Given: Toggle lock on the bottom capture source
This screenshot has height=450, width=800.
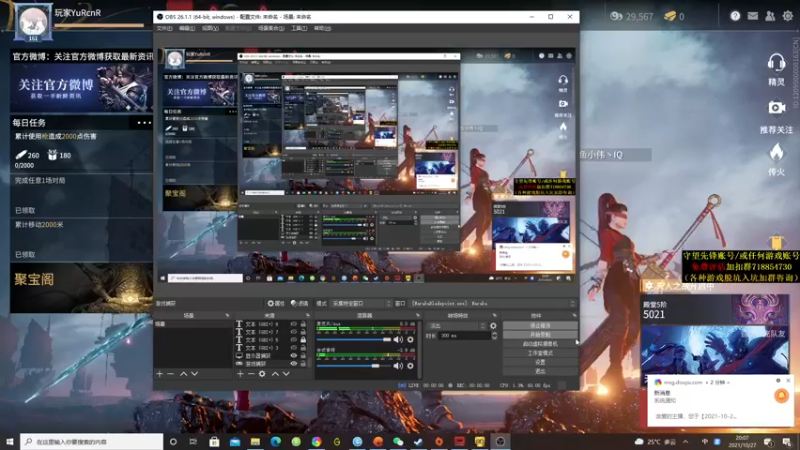Looking at the screenshot, I should point(303,363).
